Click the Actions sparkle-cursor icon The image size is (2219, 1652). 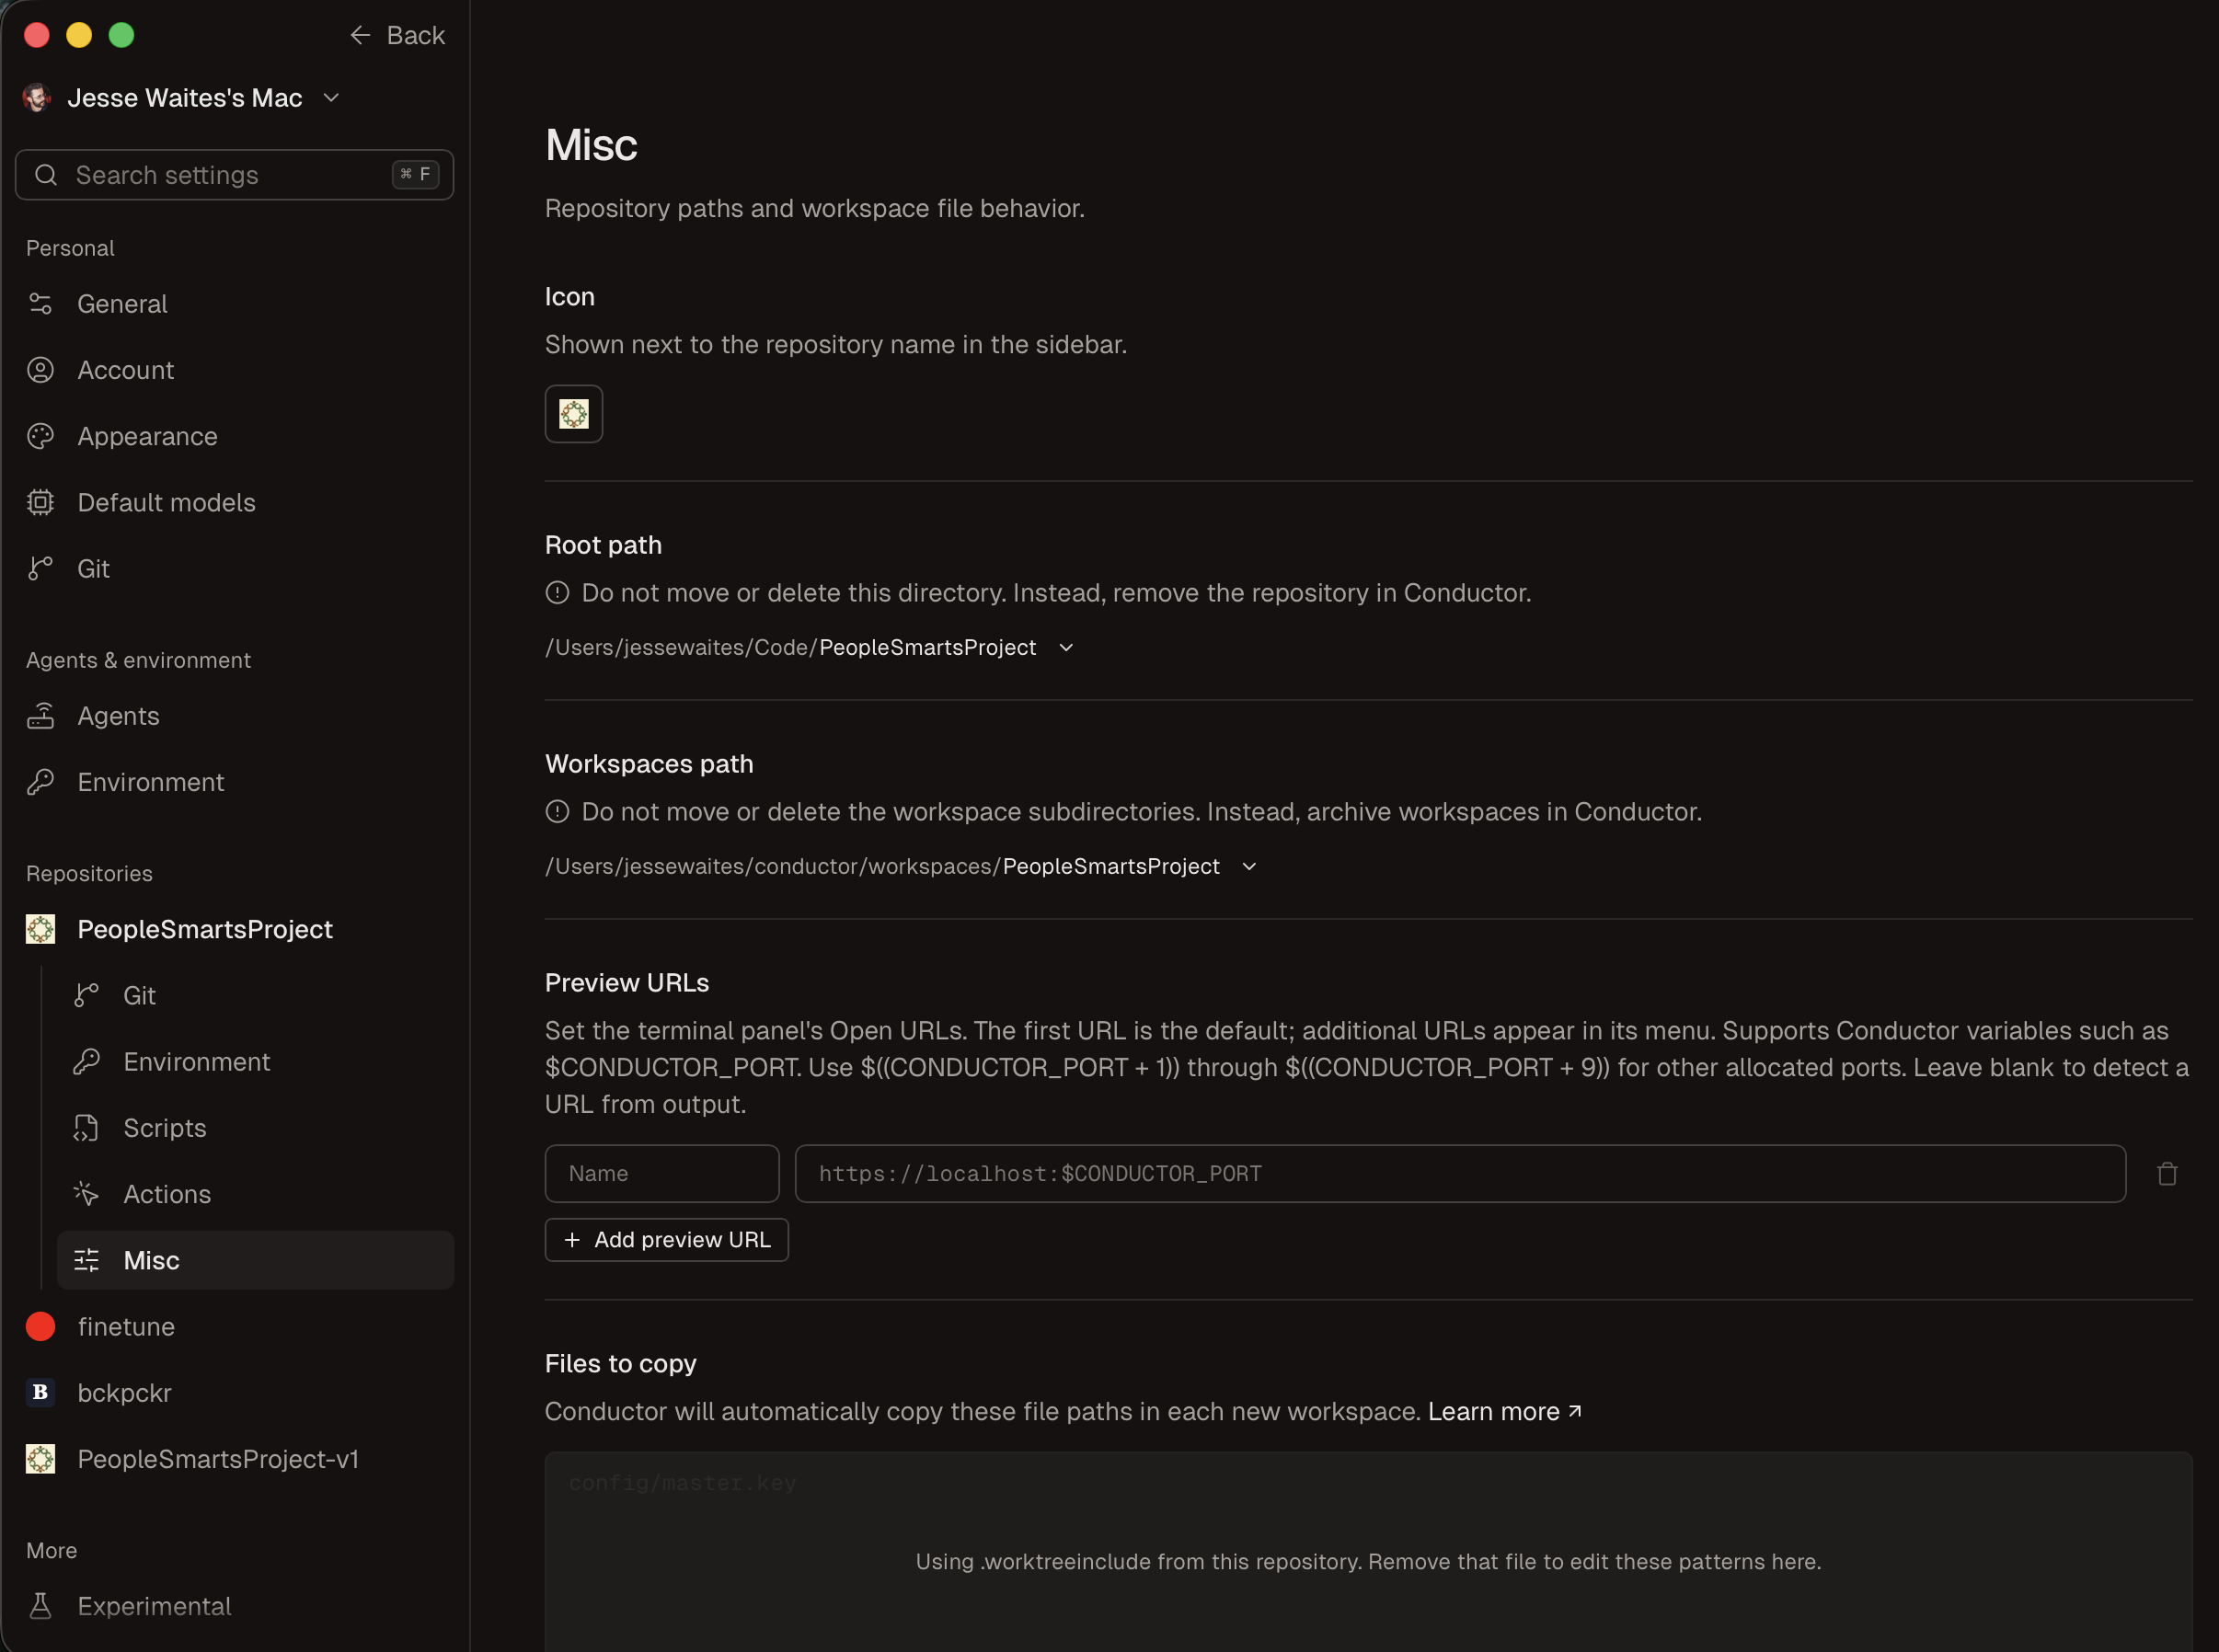(86, 1194)
